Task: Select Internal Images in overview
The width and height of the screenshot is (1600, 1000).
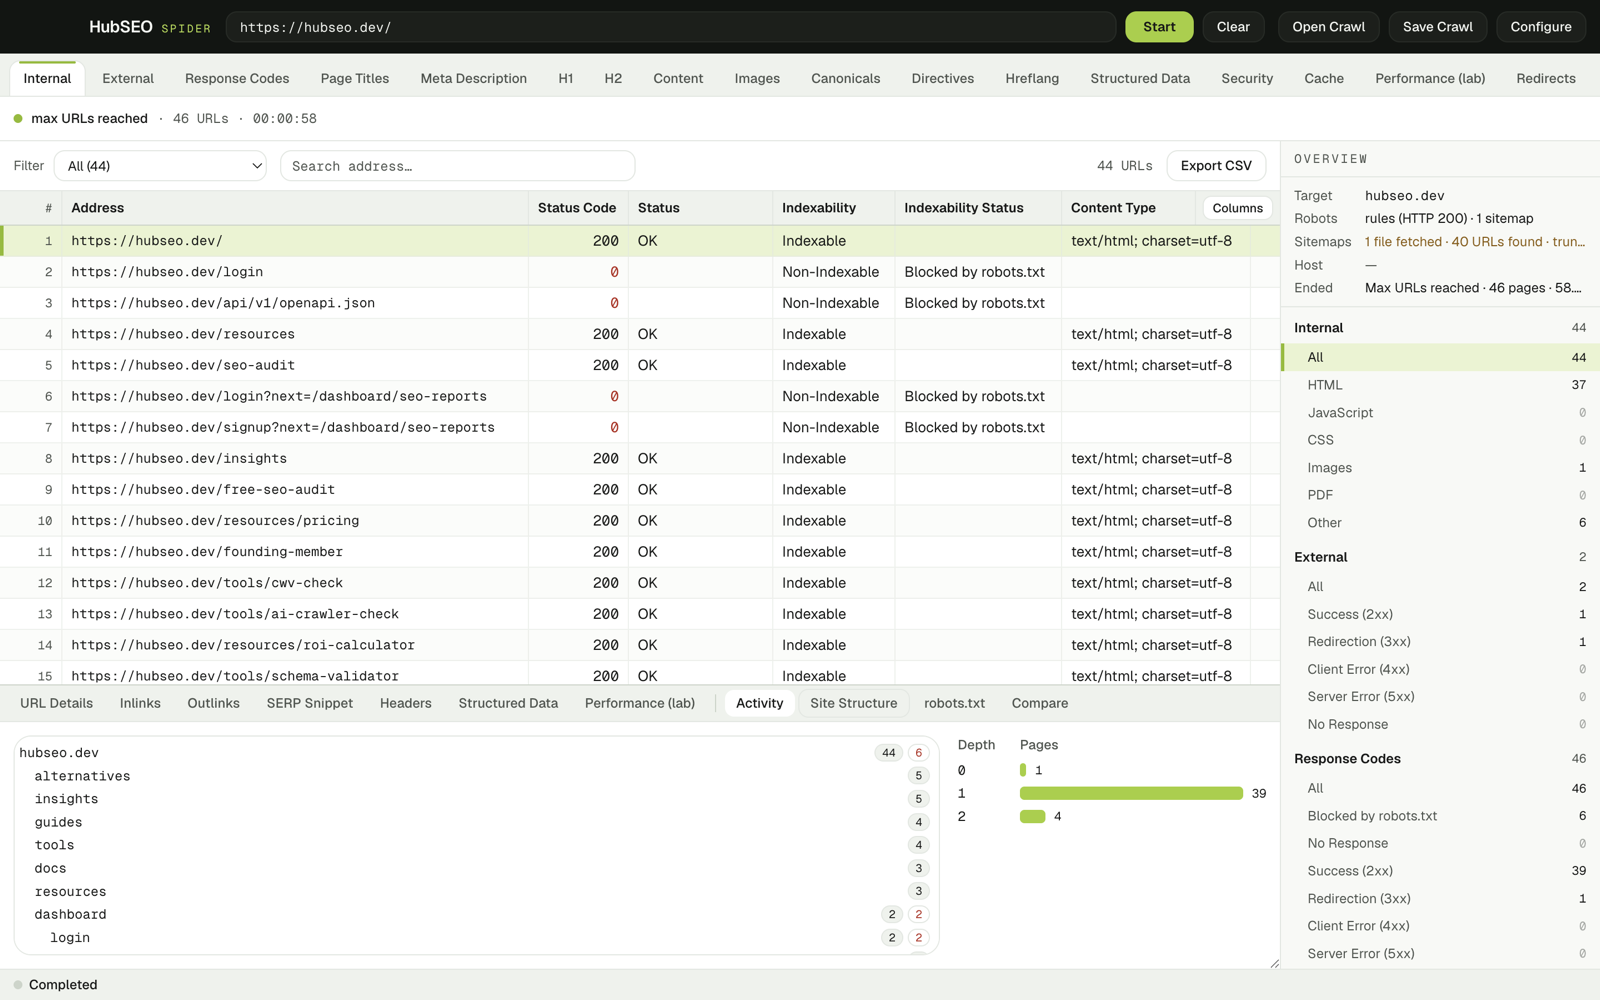Action: (1440, 468)
